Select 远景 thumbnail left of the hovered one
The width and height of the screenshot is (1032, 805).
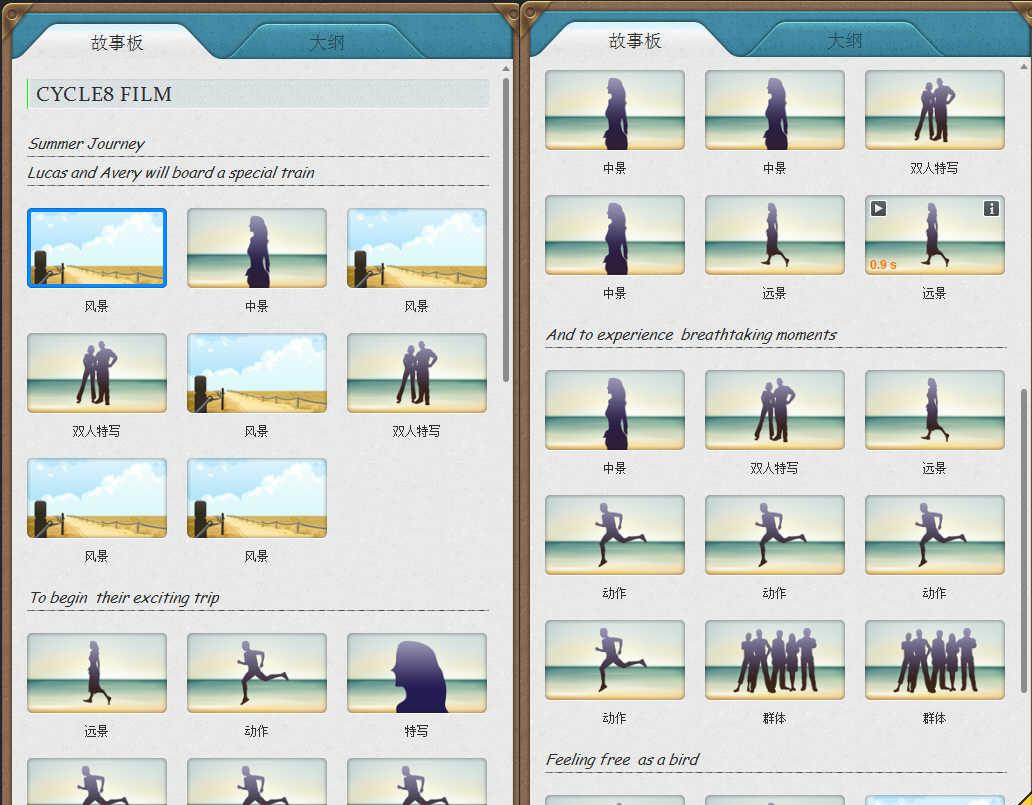point(775,235)
